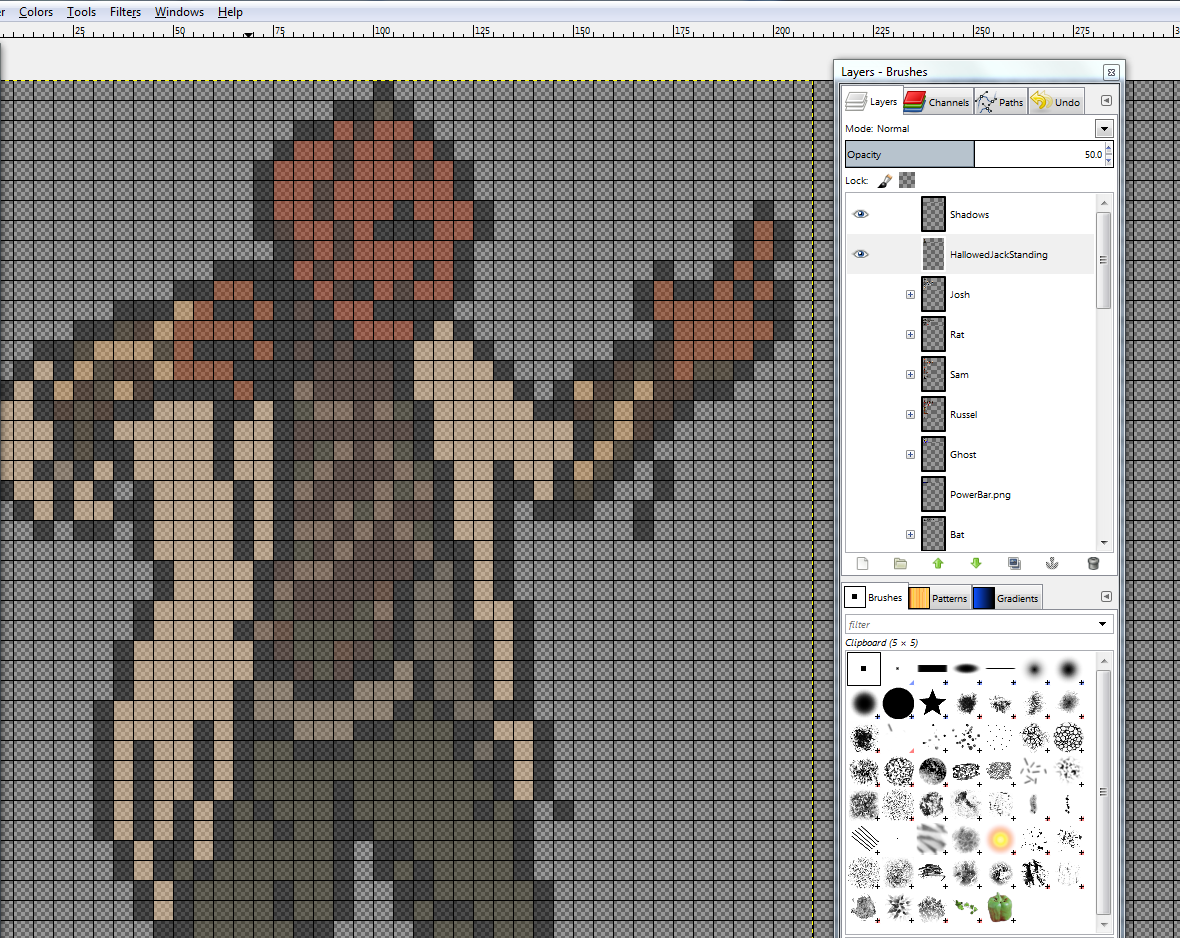
Task: Hide the Shadows layer with eye icon
Action: coord(860,214)
